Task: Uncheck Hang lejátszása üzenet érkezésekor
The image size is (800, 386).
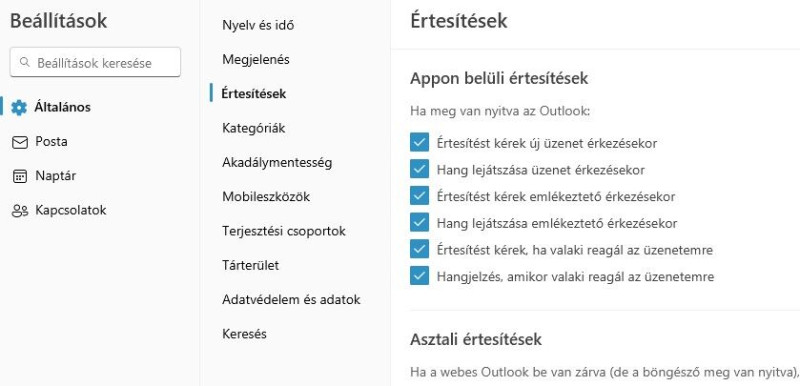Action: pos(419,169)
